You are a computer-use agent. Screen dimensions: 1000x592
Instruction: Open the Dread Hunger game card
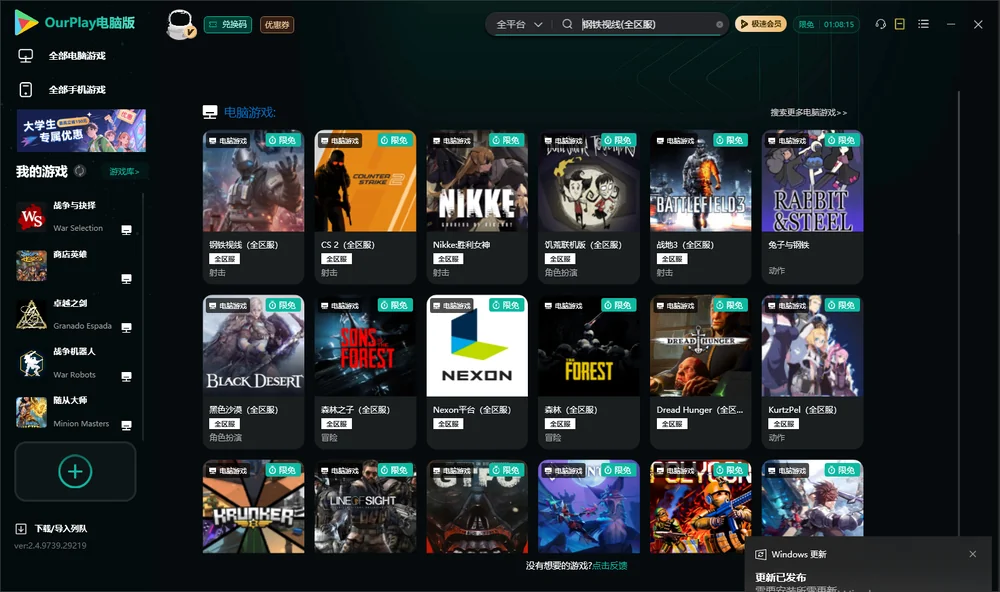click(x=701, y=372)
